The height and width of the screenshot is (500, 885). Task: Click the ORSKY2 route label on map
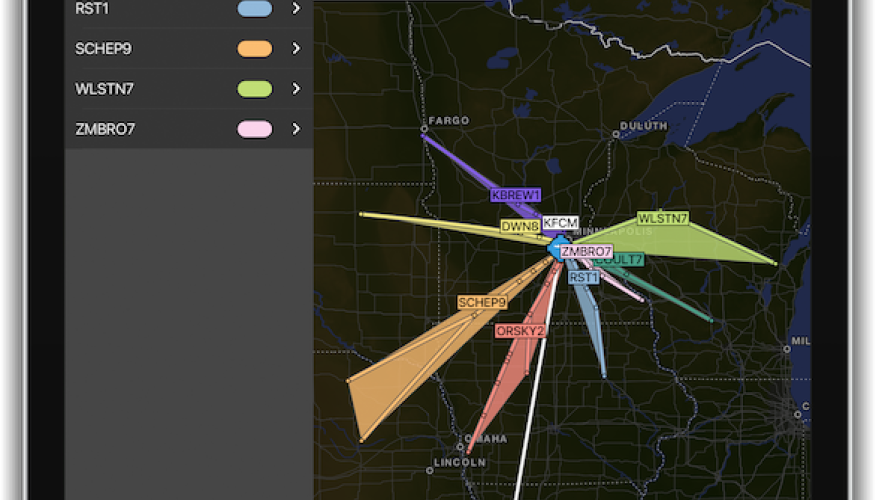[x=520, y=331]
